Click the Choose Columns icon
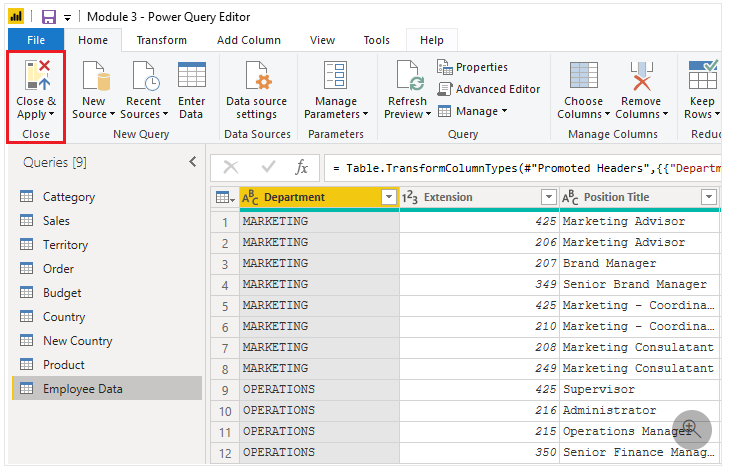The height and width of the screenshot is (471, 730). (x=584, y=75)
